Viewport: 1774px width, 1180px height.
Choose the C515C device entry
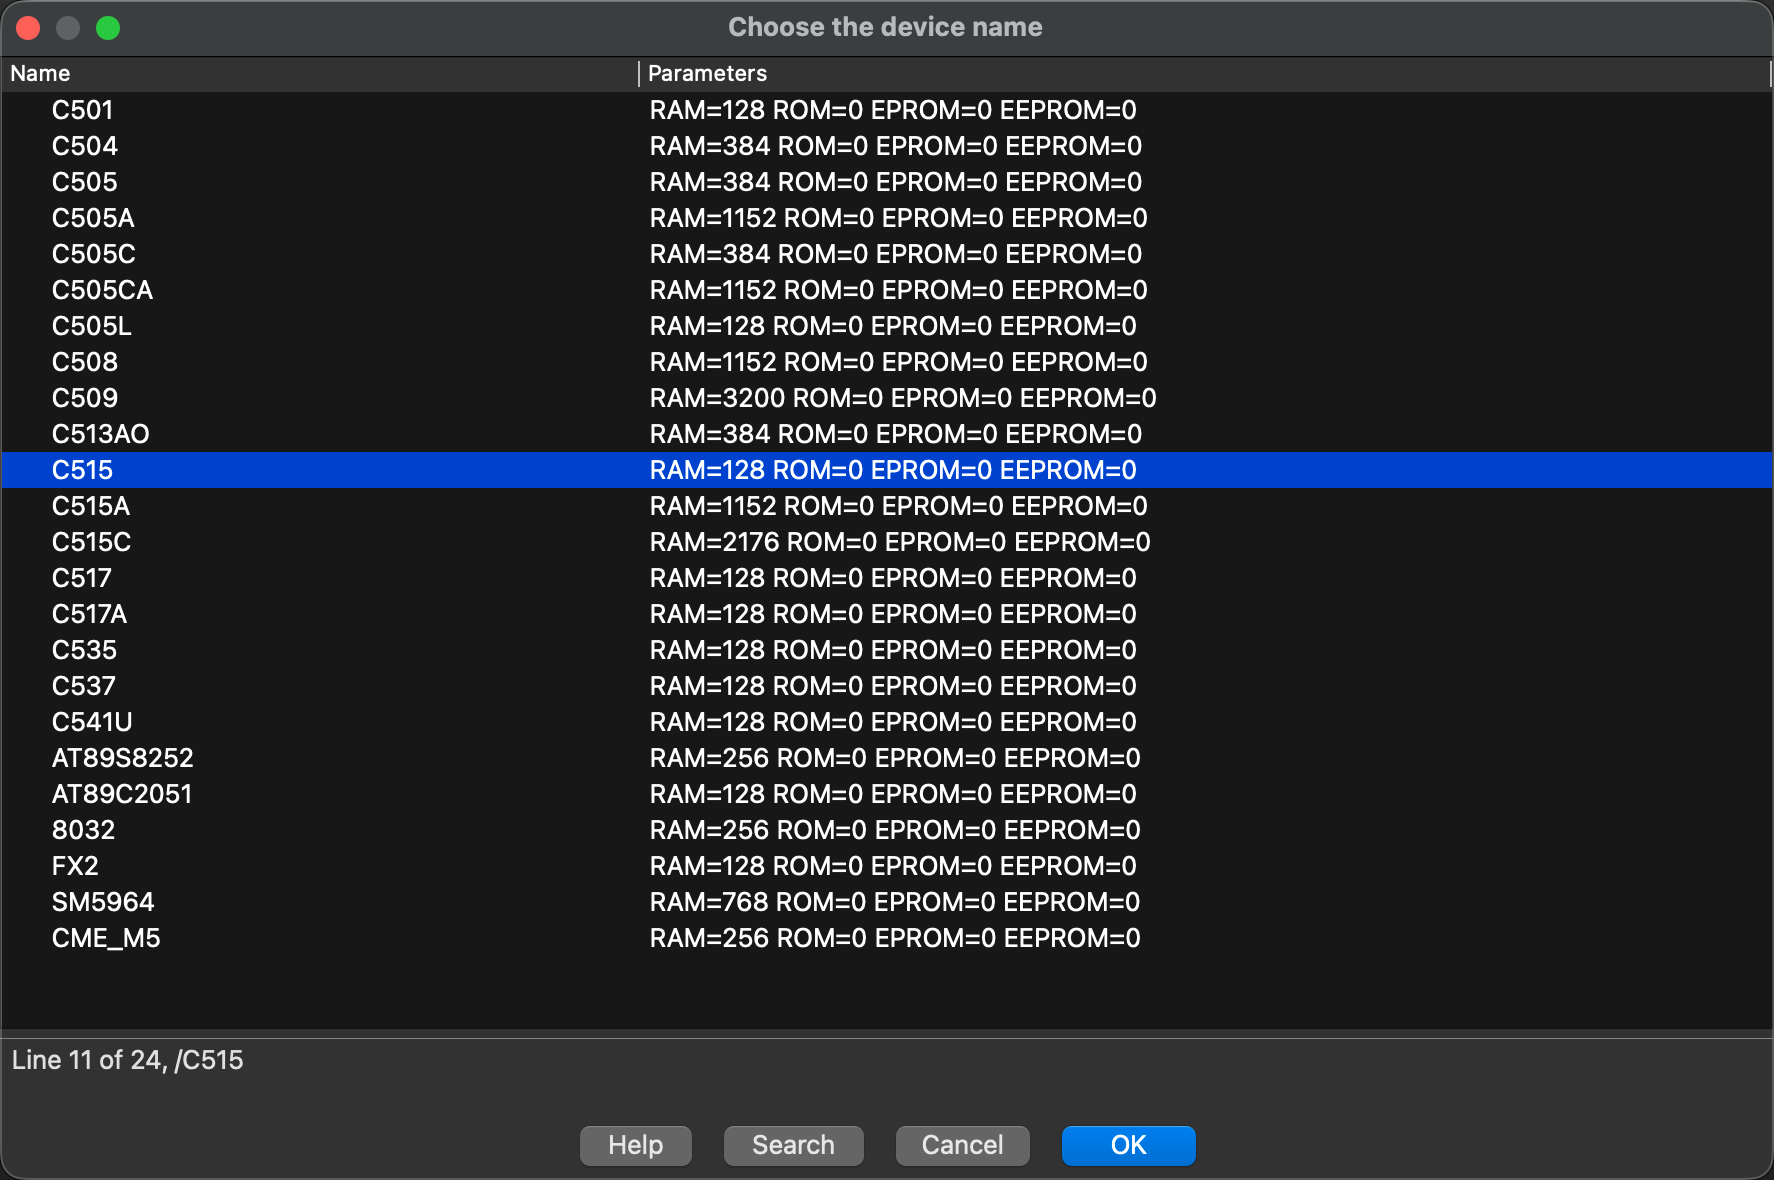coord(91,542)
